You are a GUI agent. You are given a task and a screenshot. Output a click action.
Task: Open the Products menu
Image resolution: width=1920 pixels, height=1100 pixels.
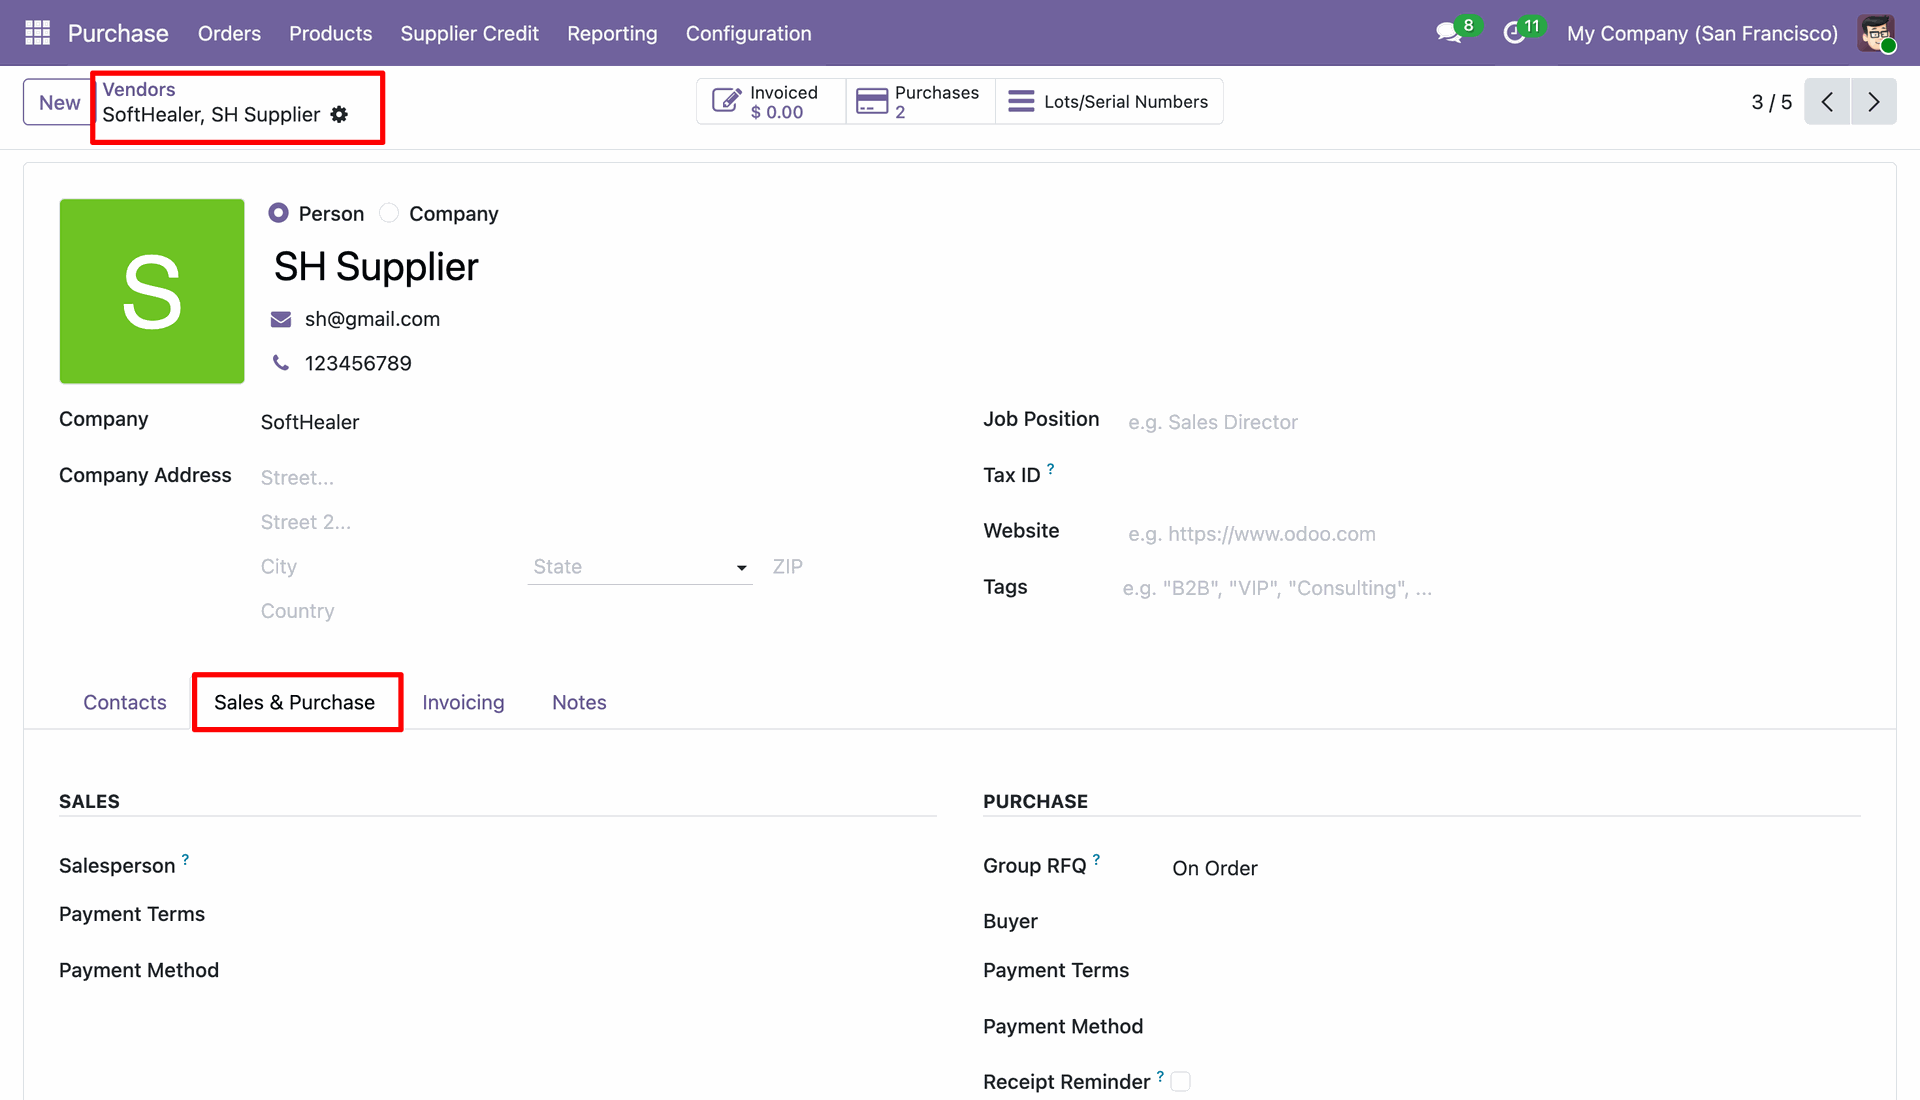pos(331,33)
